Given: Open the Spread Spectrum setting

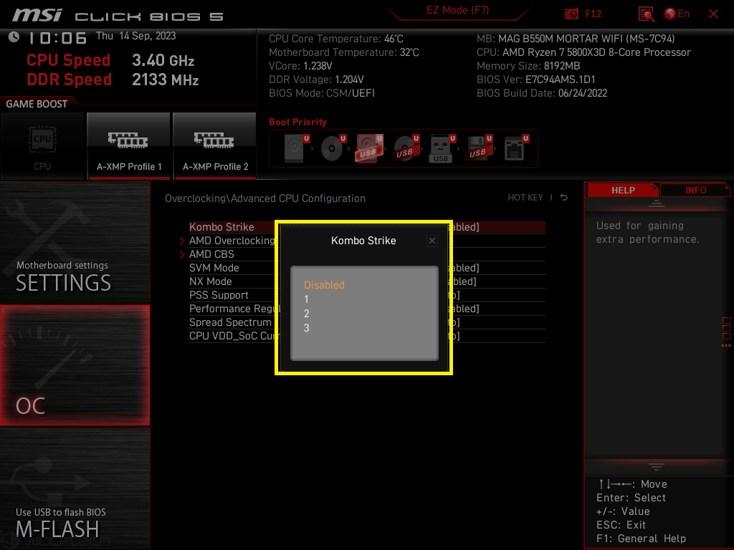Looking at the screenshot, I should click(x=367, y=322).
